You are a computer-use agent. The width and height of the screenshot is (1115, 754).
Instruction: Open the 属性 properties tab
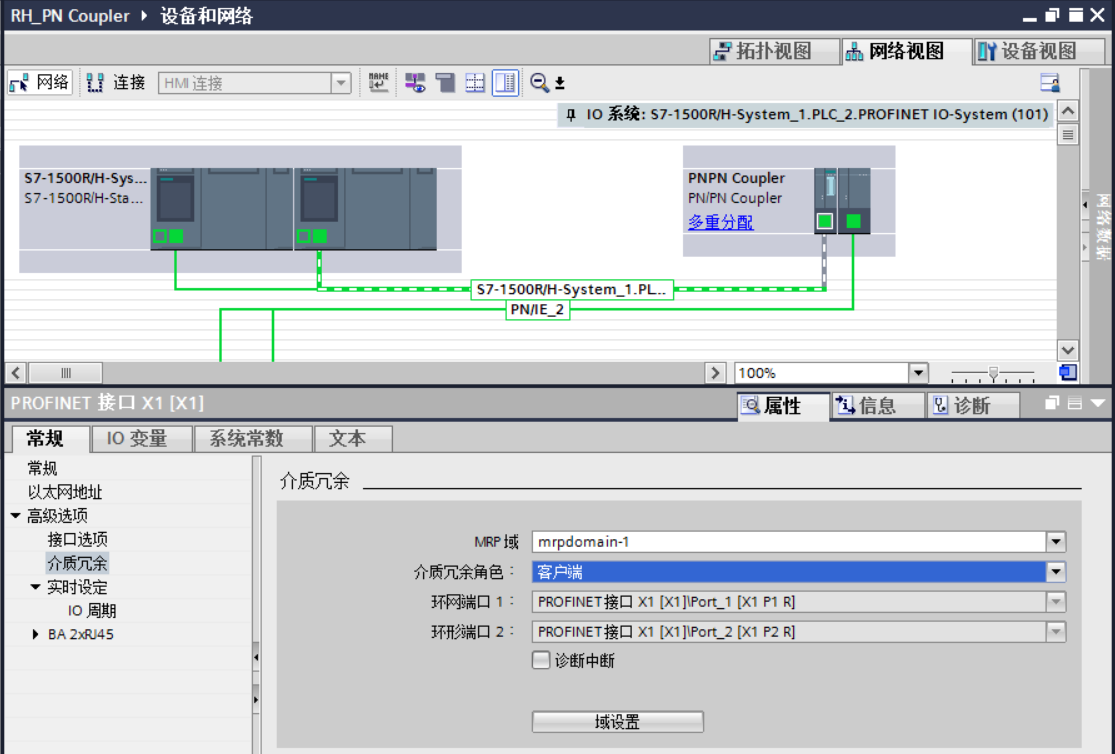coord(783,405)
